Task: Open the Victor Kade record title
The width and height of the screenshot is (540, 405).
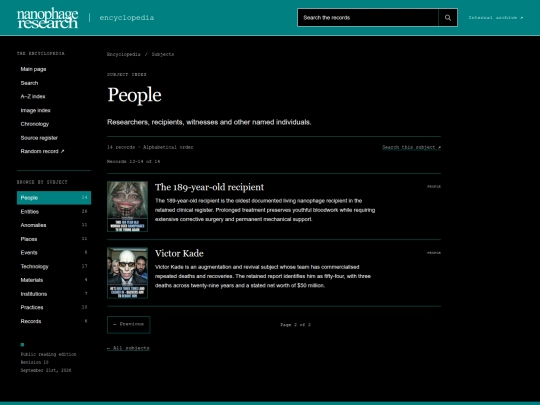Action: [x=179, y=253]
